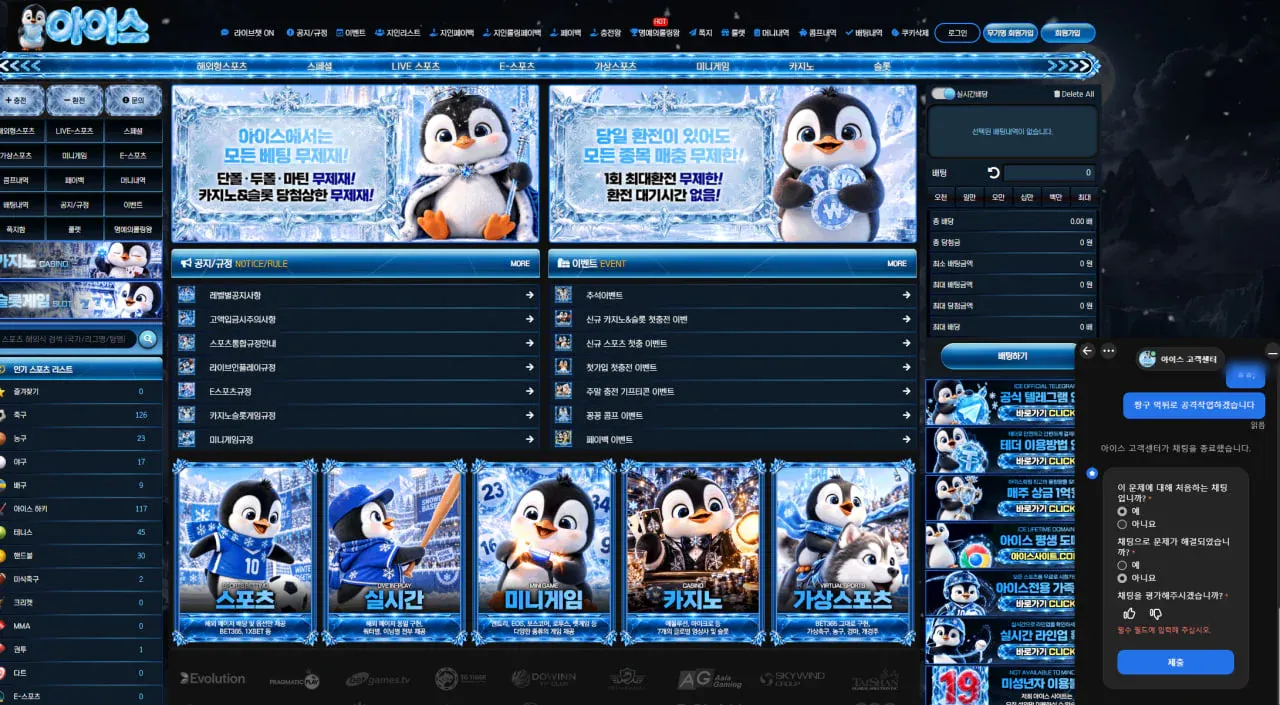Click the sidebar search magnifier icon
Image resolution: width=1280 pixels, height=705 pixels.
click(x=148, y=339)
